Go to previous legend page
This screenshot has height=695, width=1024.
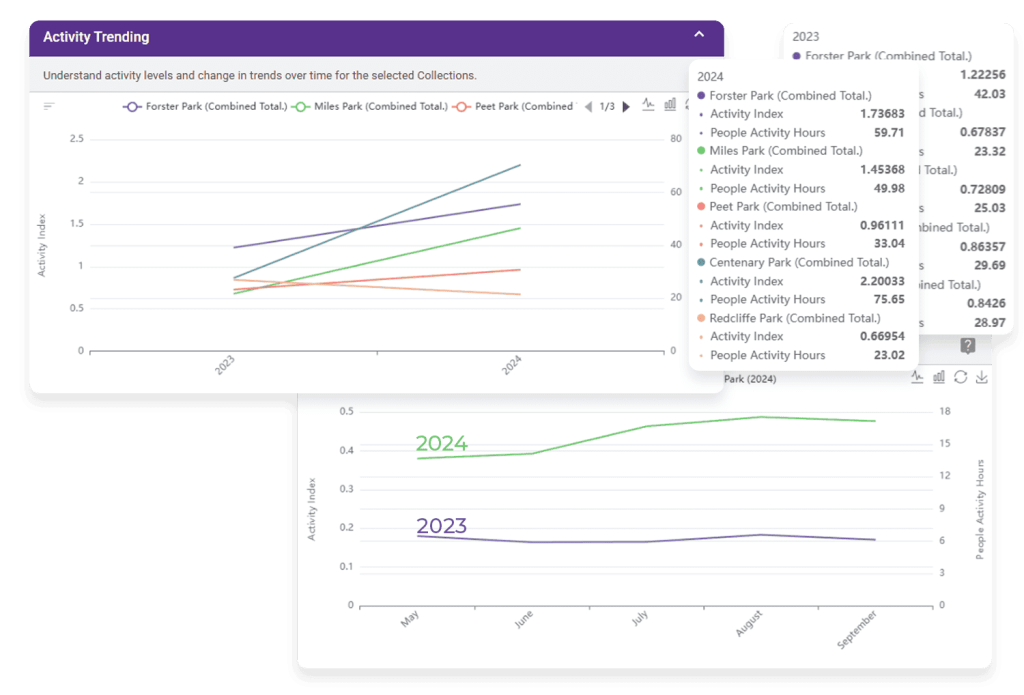coord(588,107)
